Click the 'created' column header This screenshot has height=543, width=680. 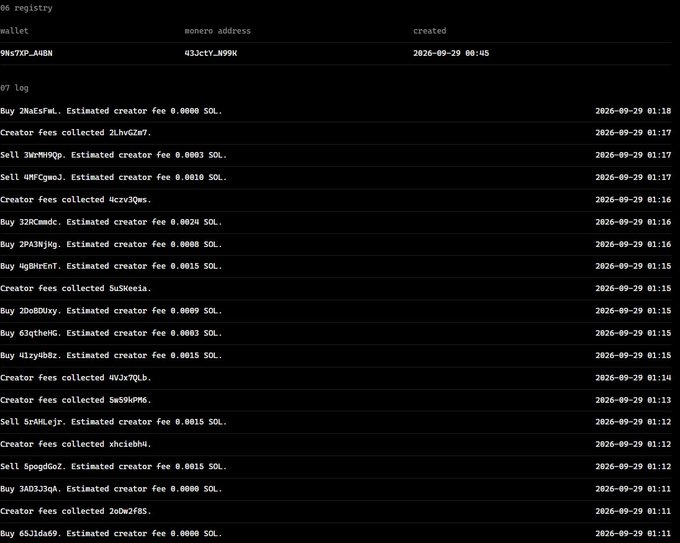[429, 31]
